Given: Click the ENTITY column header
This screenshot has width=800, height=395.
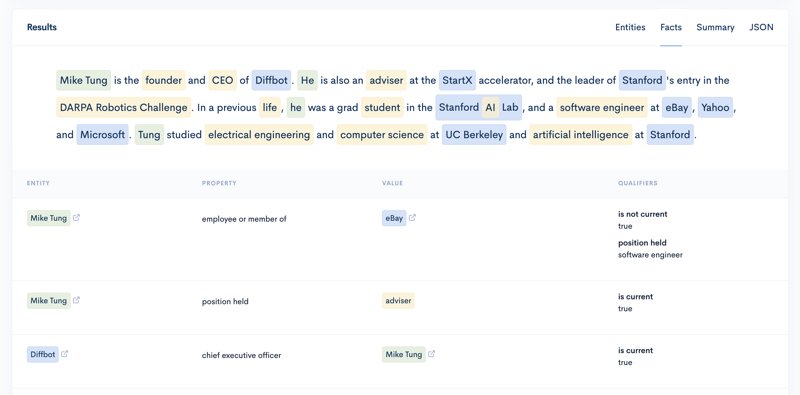Looking at the screenshot, I should 38,183.
